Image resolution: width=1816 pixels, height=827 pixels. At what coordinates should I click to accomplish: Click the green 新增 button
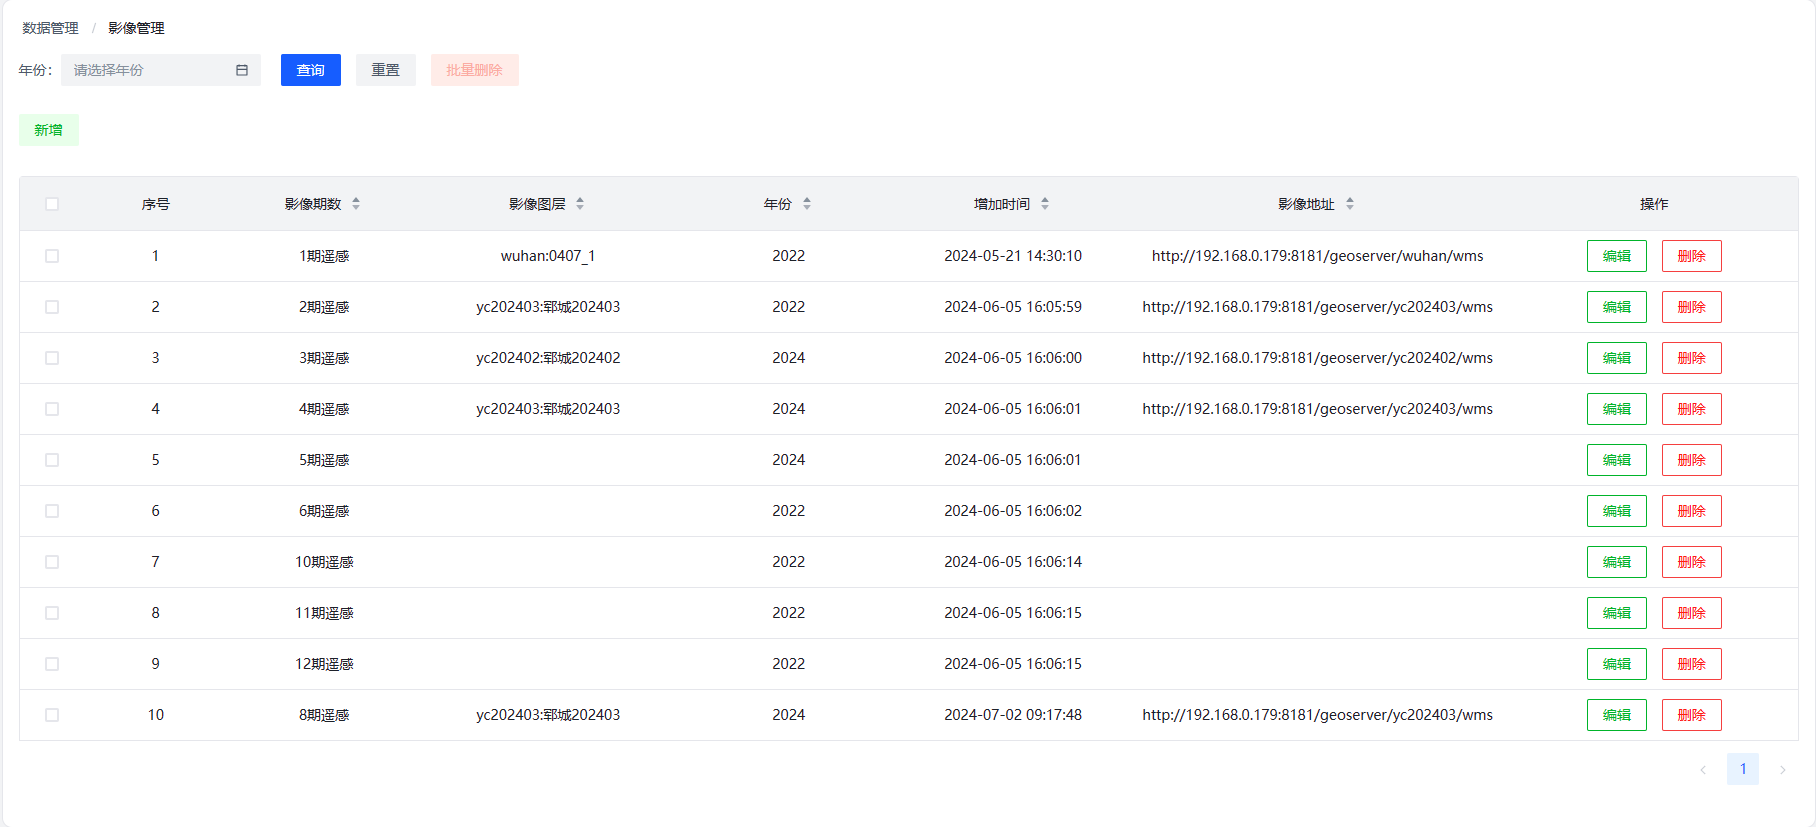[49, 130]
